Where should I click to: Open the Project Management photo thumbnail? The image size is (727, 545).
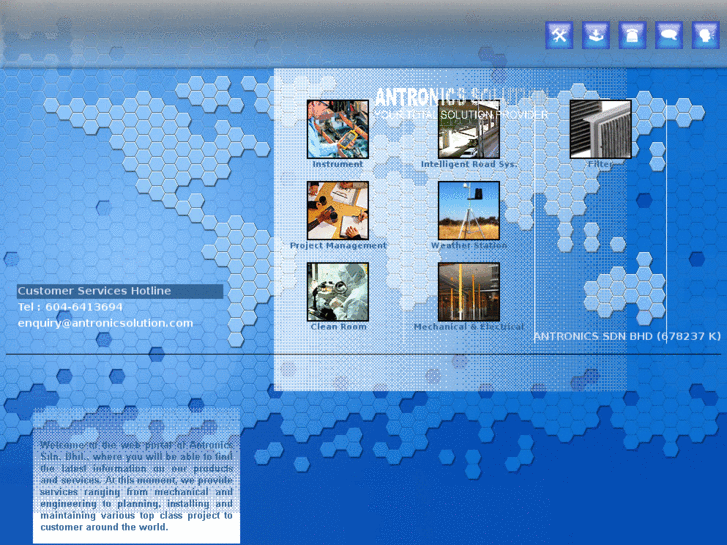pos(338,211)
